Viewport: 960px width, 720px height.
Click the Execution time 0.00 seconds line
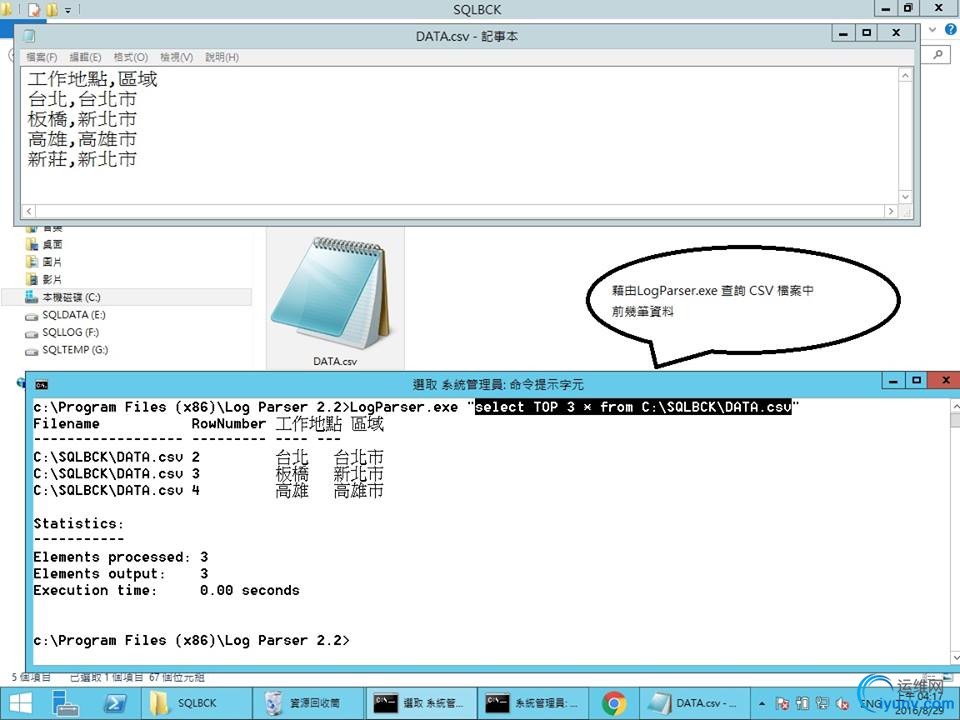166,590
